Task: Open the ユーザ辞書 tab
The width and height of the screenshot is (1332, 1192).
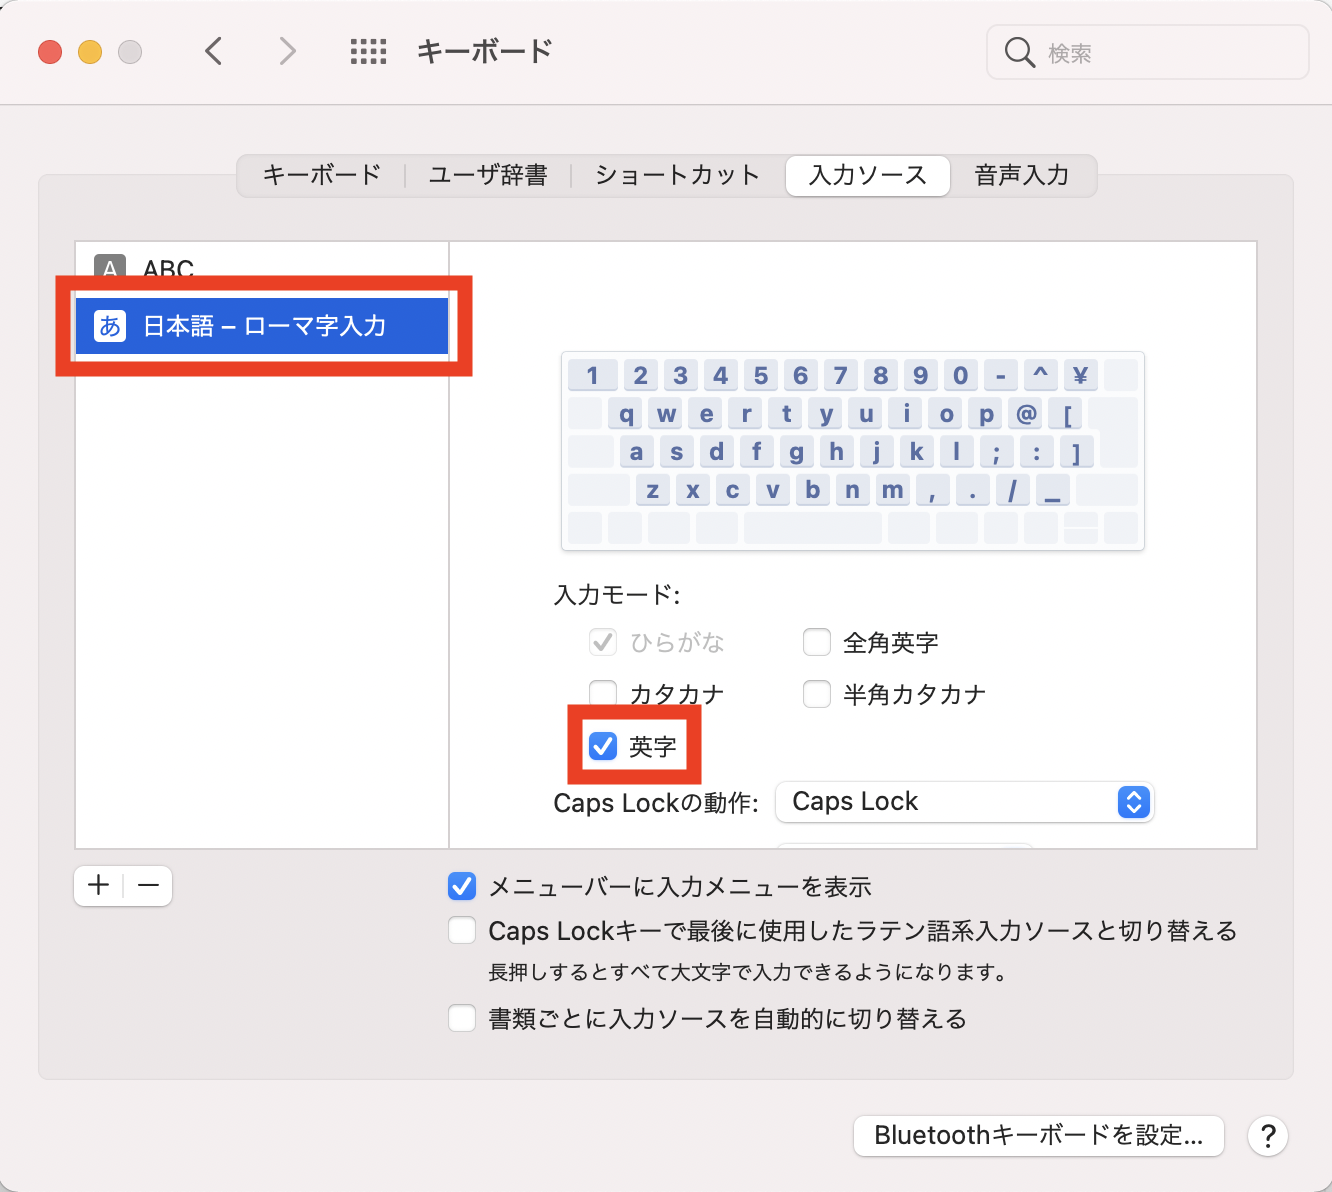Action: pyautogui.click(x=488, y=175)
